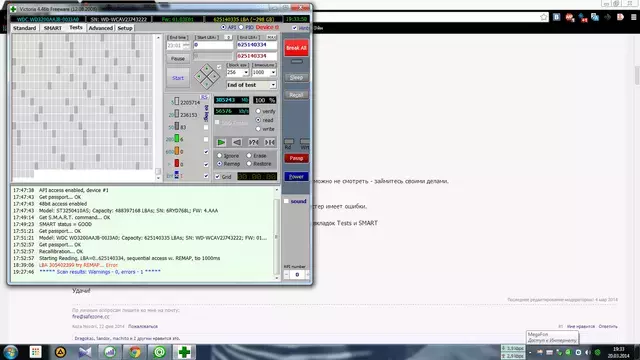Bookmark page with the Chrome star icon

544,17
